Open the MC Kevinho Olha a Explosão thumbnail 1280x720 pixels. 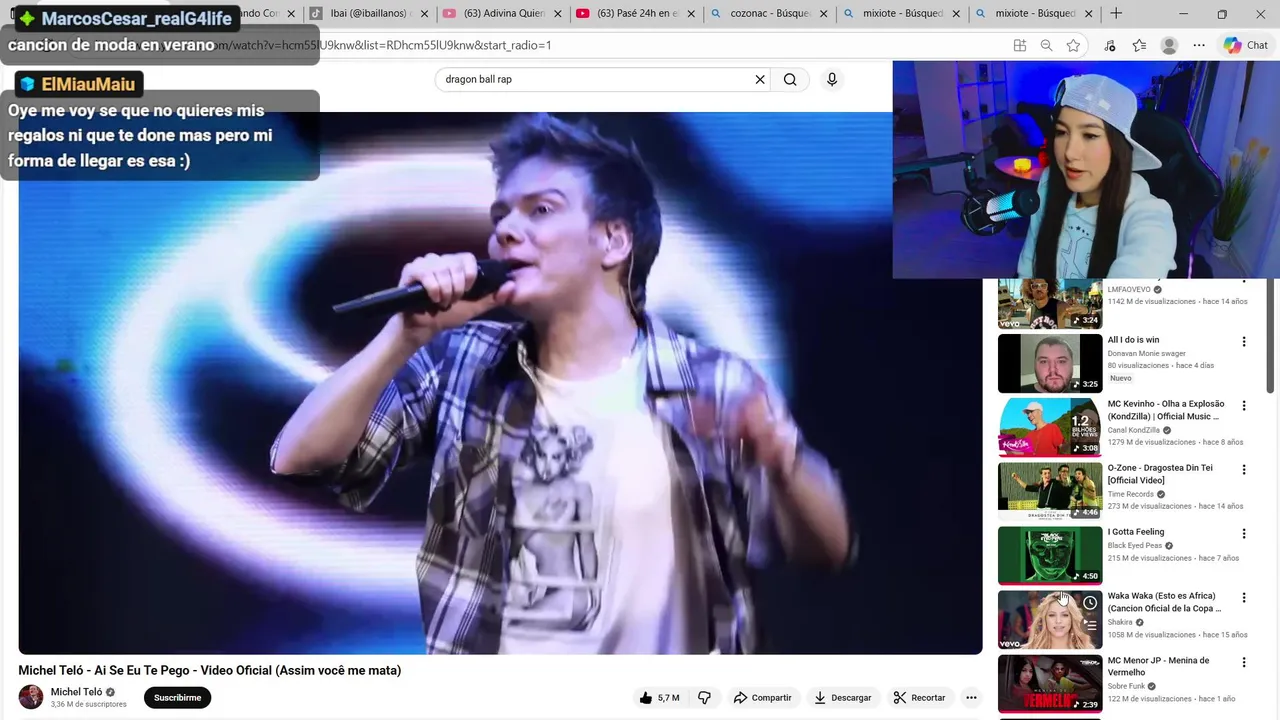pyautogui.click(x=1050, y=427)
